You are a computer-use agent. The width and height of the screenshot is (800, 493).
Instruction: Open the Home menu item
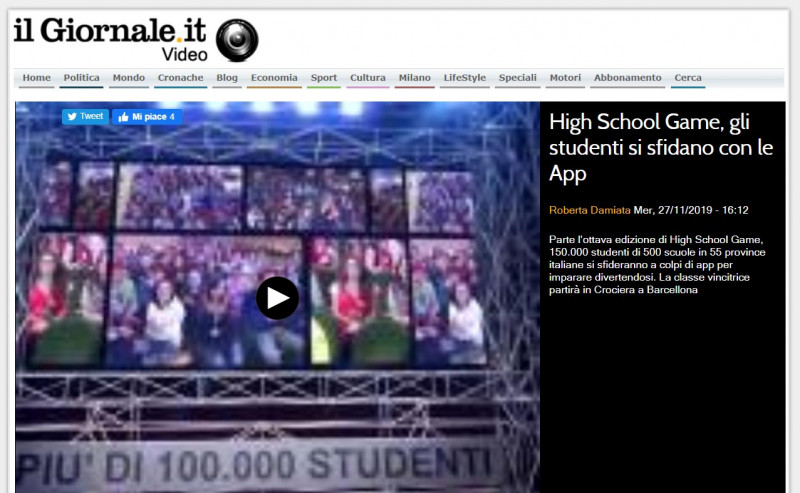(37, 78)
